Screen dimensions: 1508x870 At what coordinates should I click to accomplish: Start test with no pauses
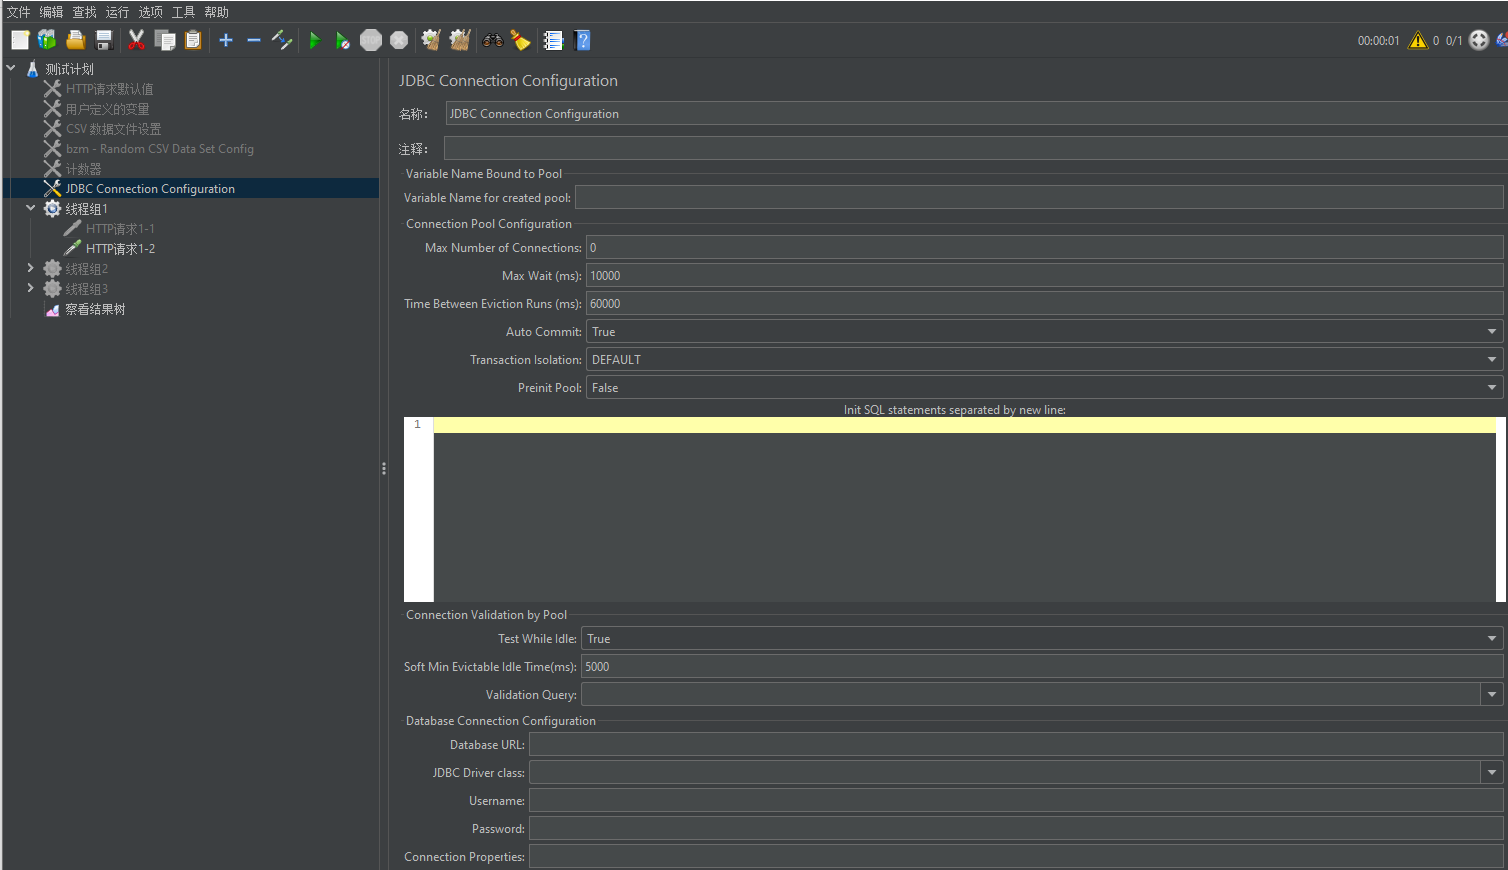343,40
